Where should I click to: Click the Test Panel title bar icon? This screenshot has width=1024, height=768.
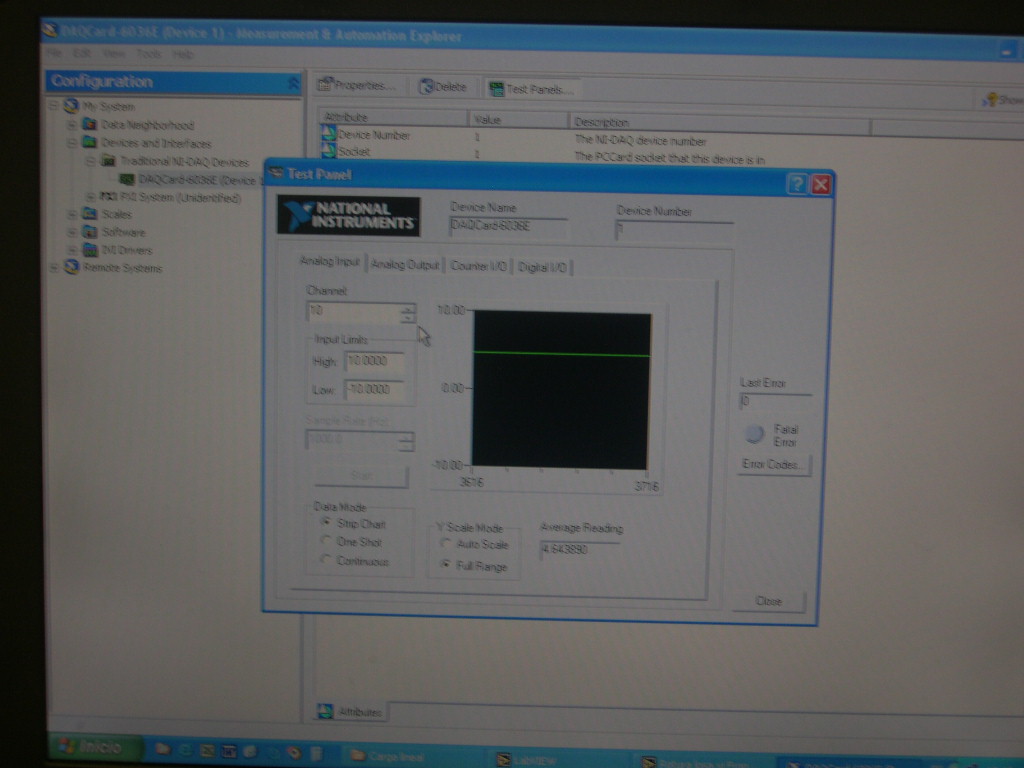[277, 173]
